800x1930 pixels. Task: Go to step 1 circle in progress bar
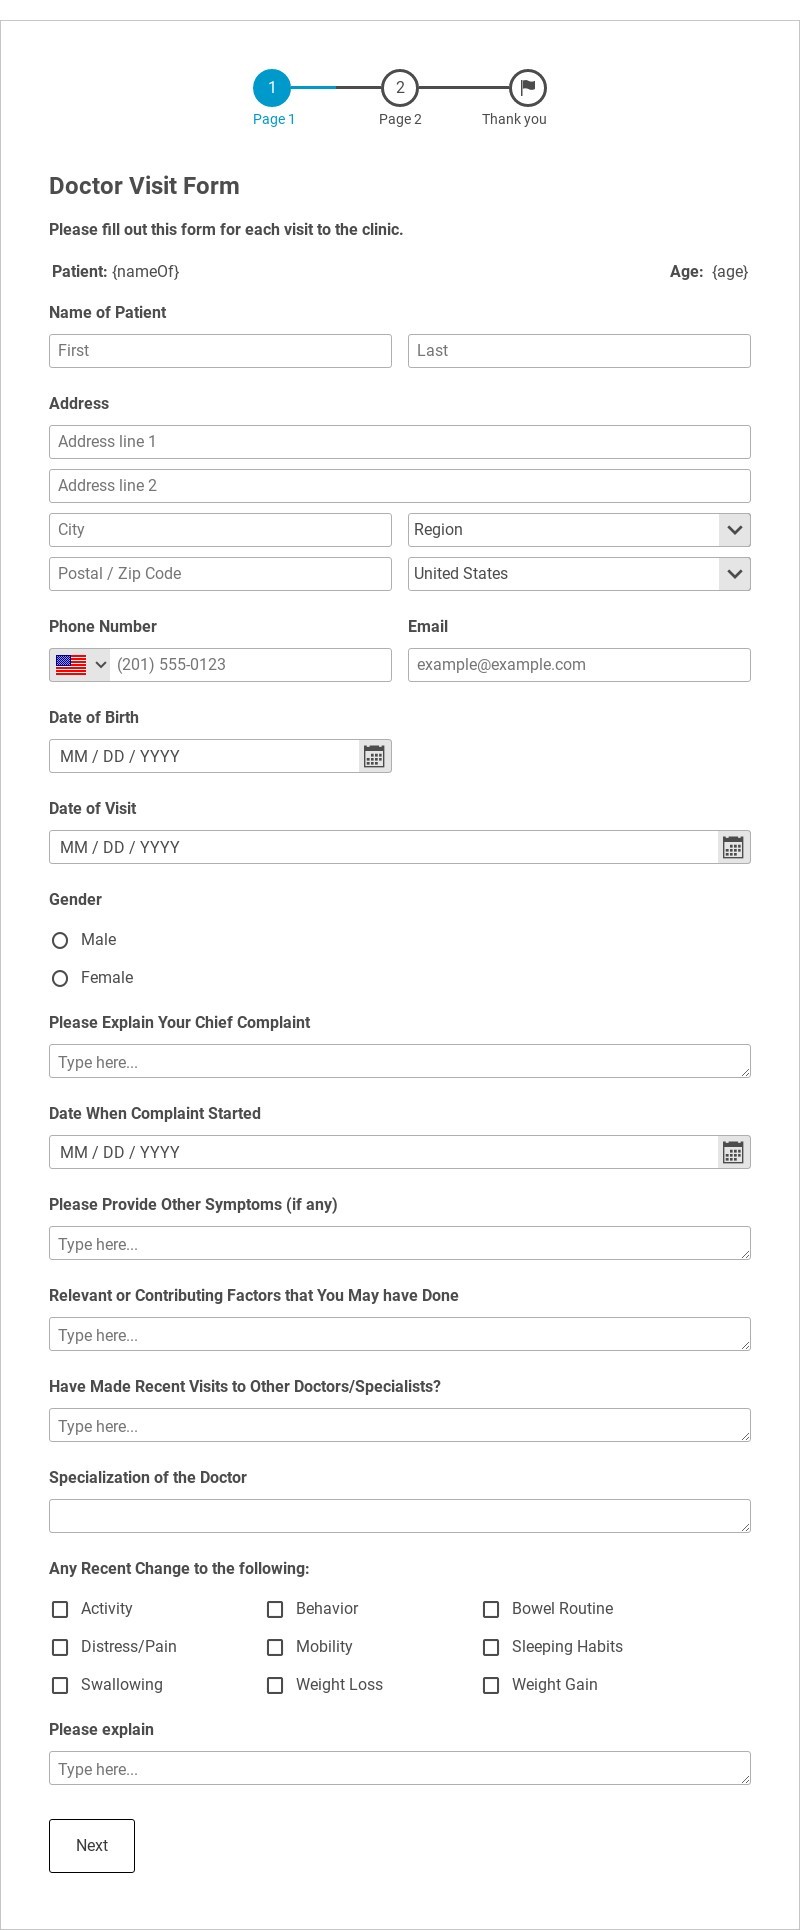pyautogui.click(x=272, y=88)
